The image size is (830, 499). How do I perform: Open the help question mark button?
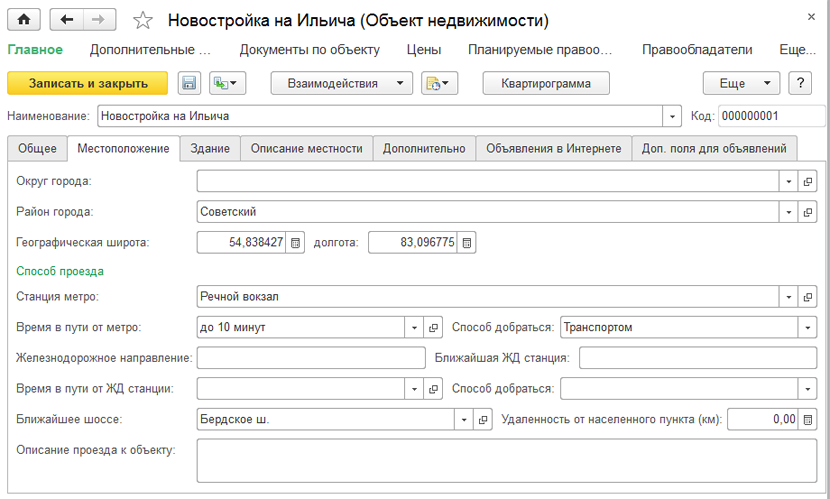(799, 84)
